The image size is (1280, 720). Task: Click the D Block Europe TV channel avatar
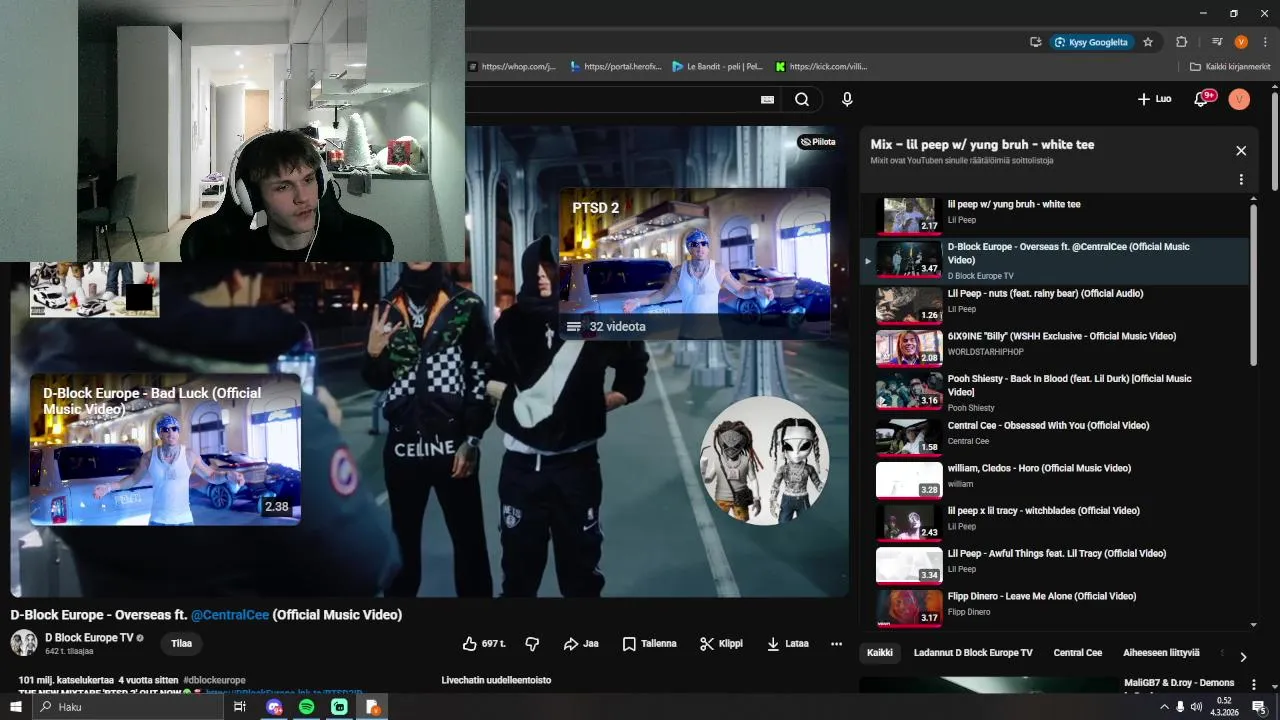[24, 643]
